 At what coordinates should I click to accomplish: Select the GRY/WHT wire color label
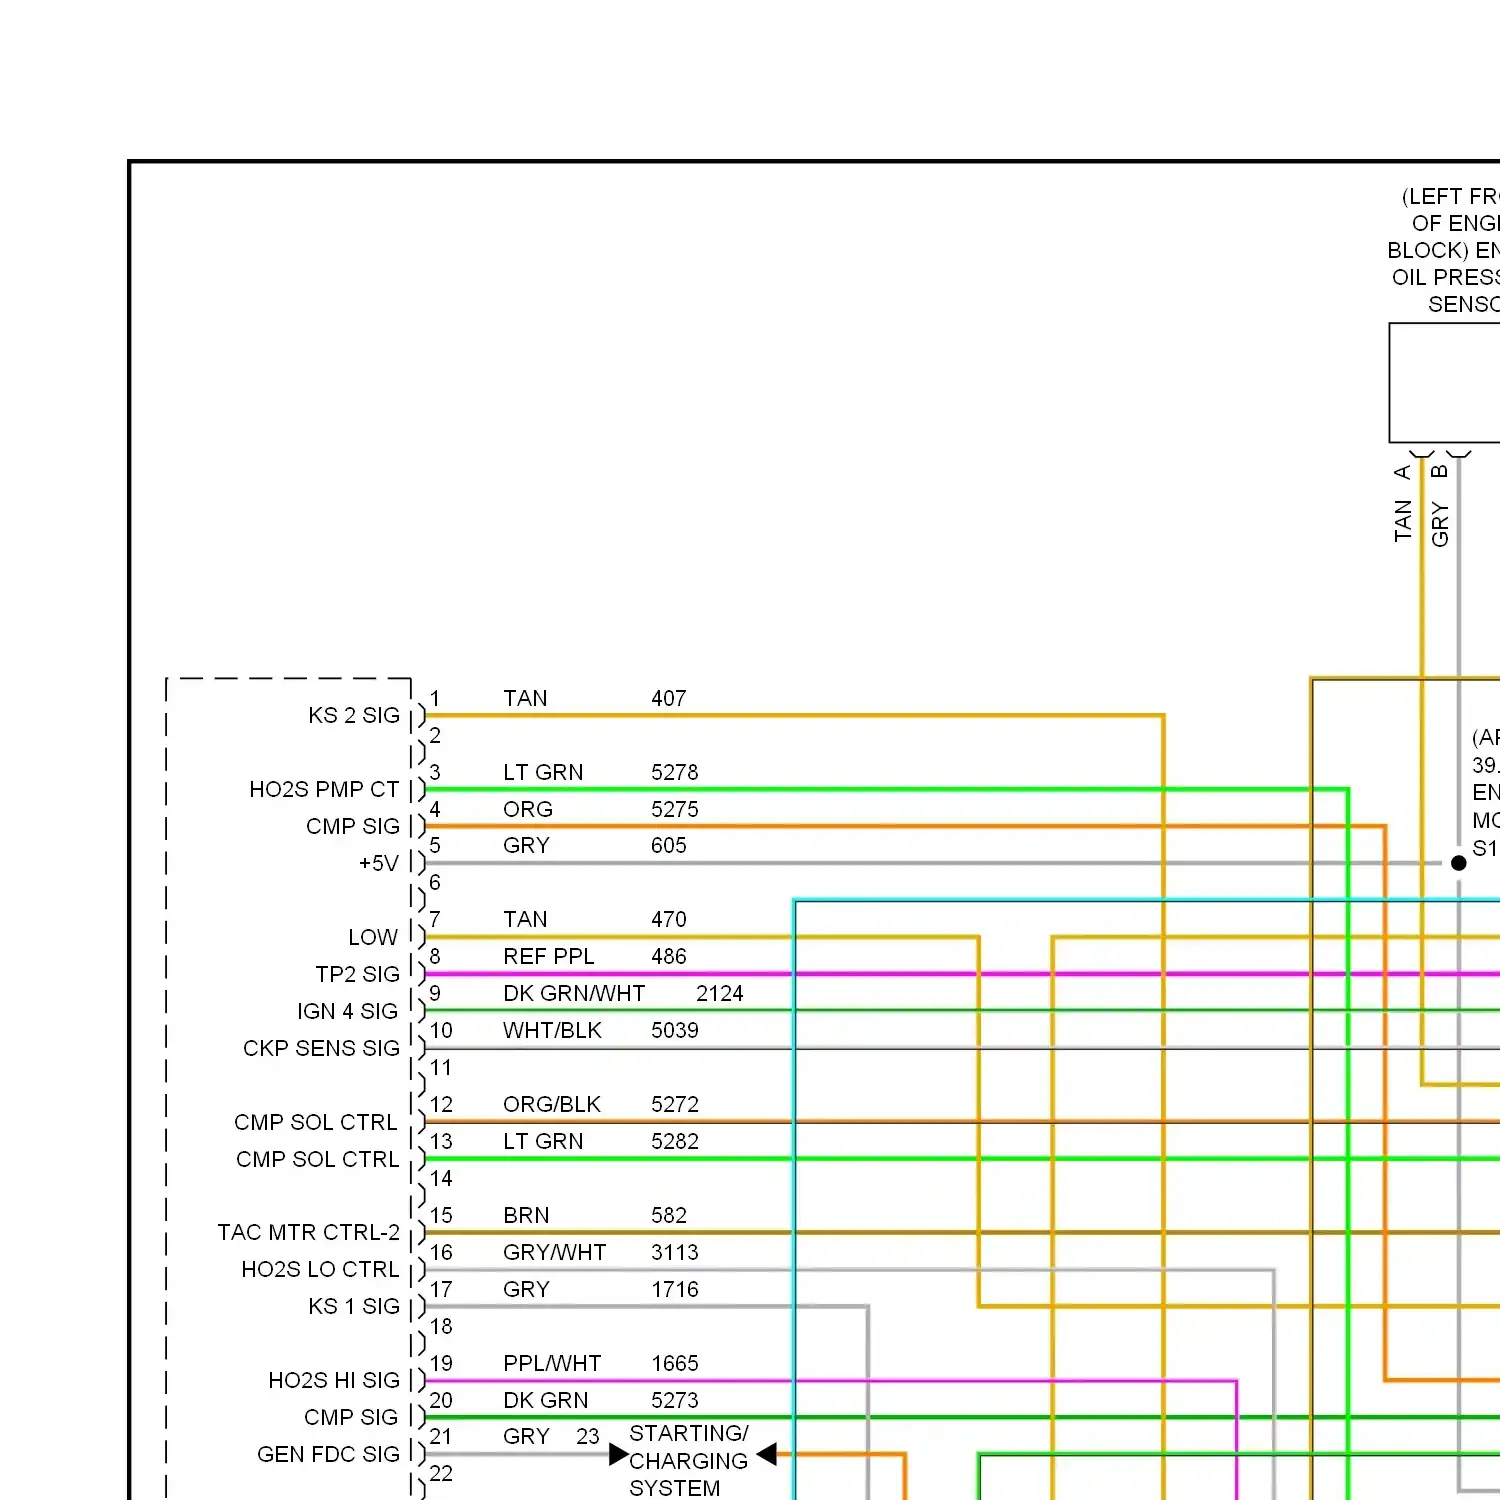click(x=554, y=1252)
